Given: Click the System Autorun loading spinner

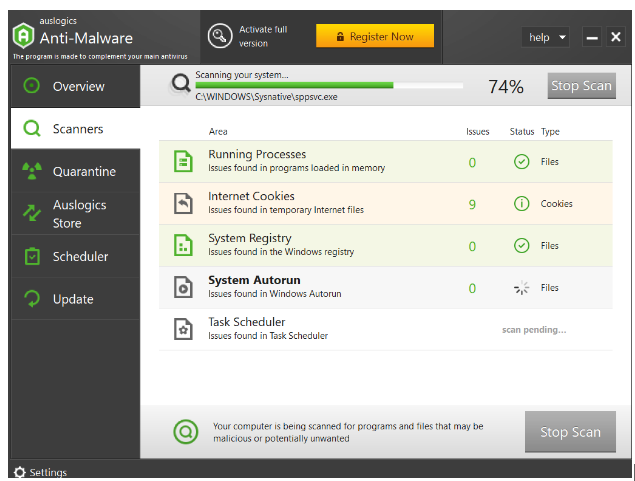Looking at the screenshot, I should (x=521, y=287).
